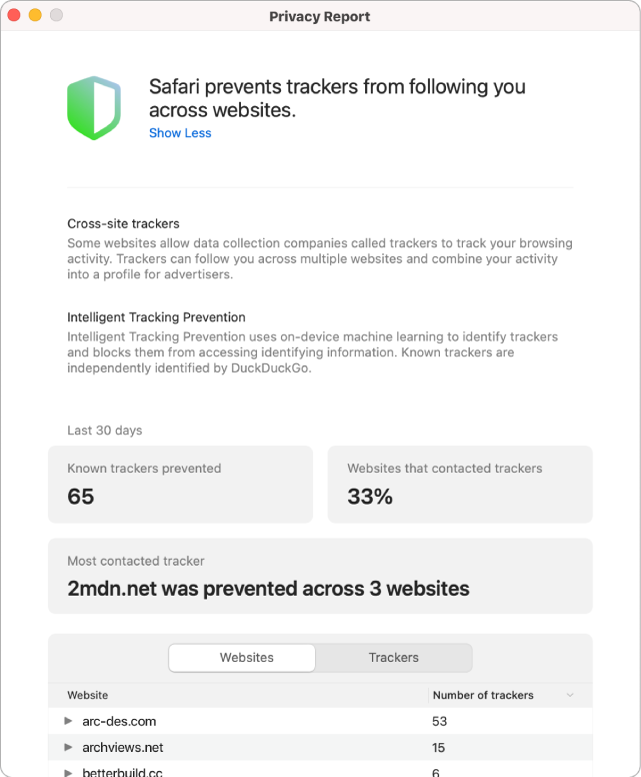Click the gray zoom window button
The width and height of the screenshot is (641, 777).
click(x=55, y=16)
